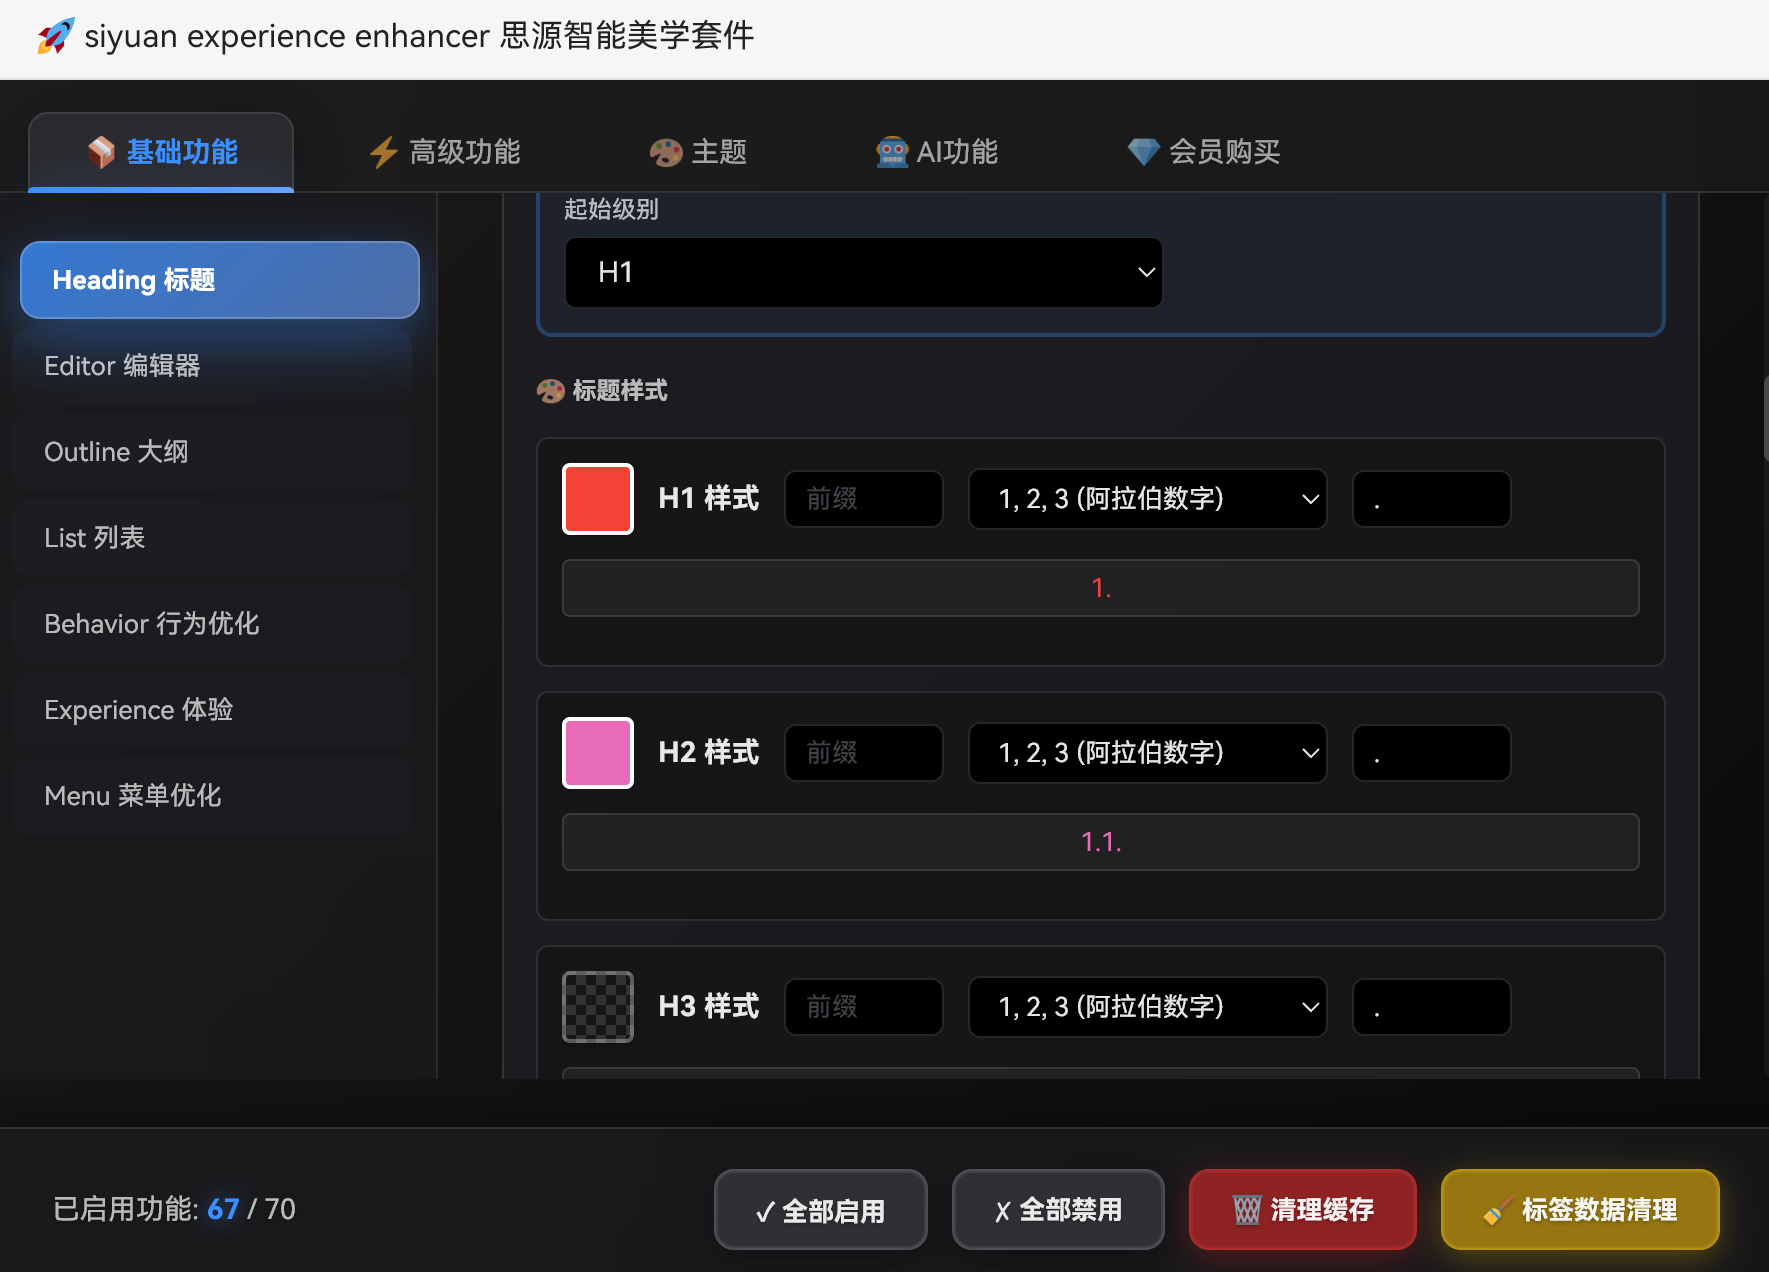Click the lightning bolt icon beside 高级功能
This screenshot has width=1769, height=1272.
(x=384, y=152)
